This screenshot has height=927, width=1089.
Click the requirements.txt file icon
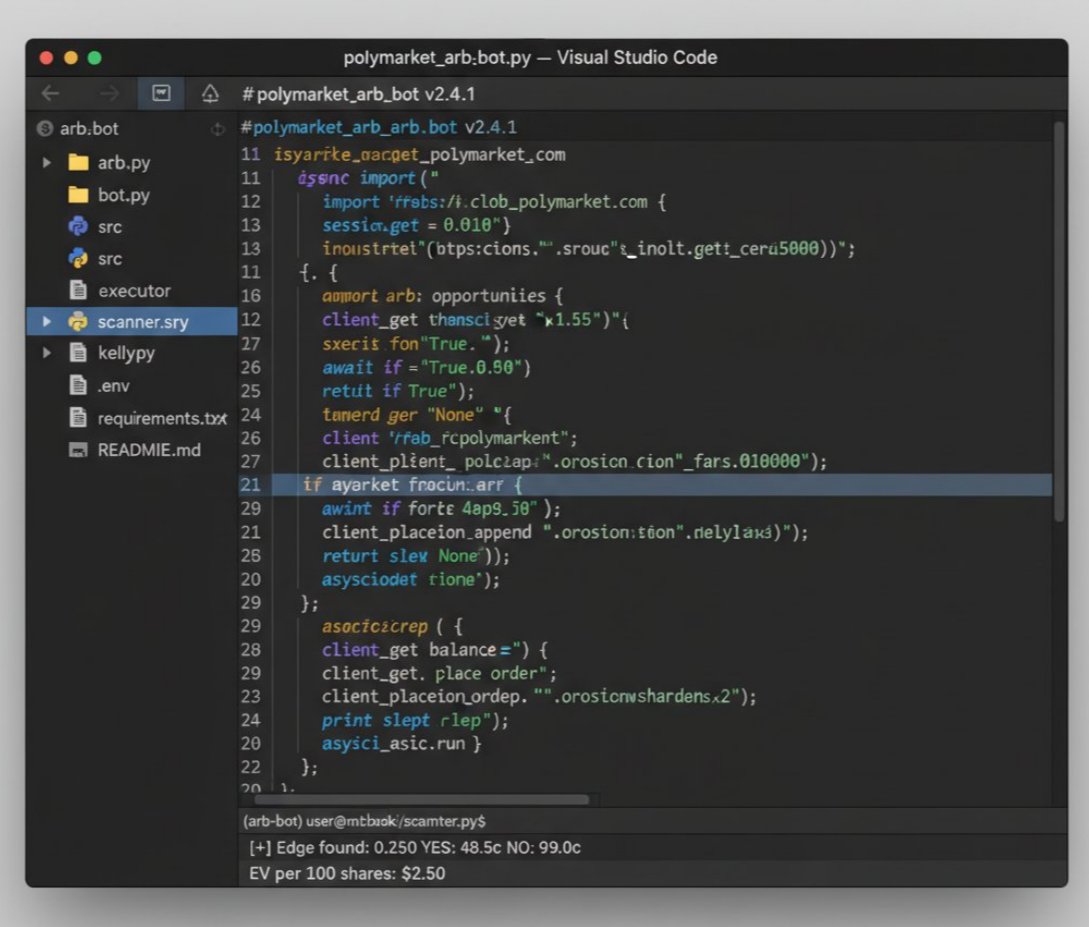(78, 418)
